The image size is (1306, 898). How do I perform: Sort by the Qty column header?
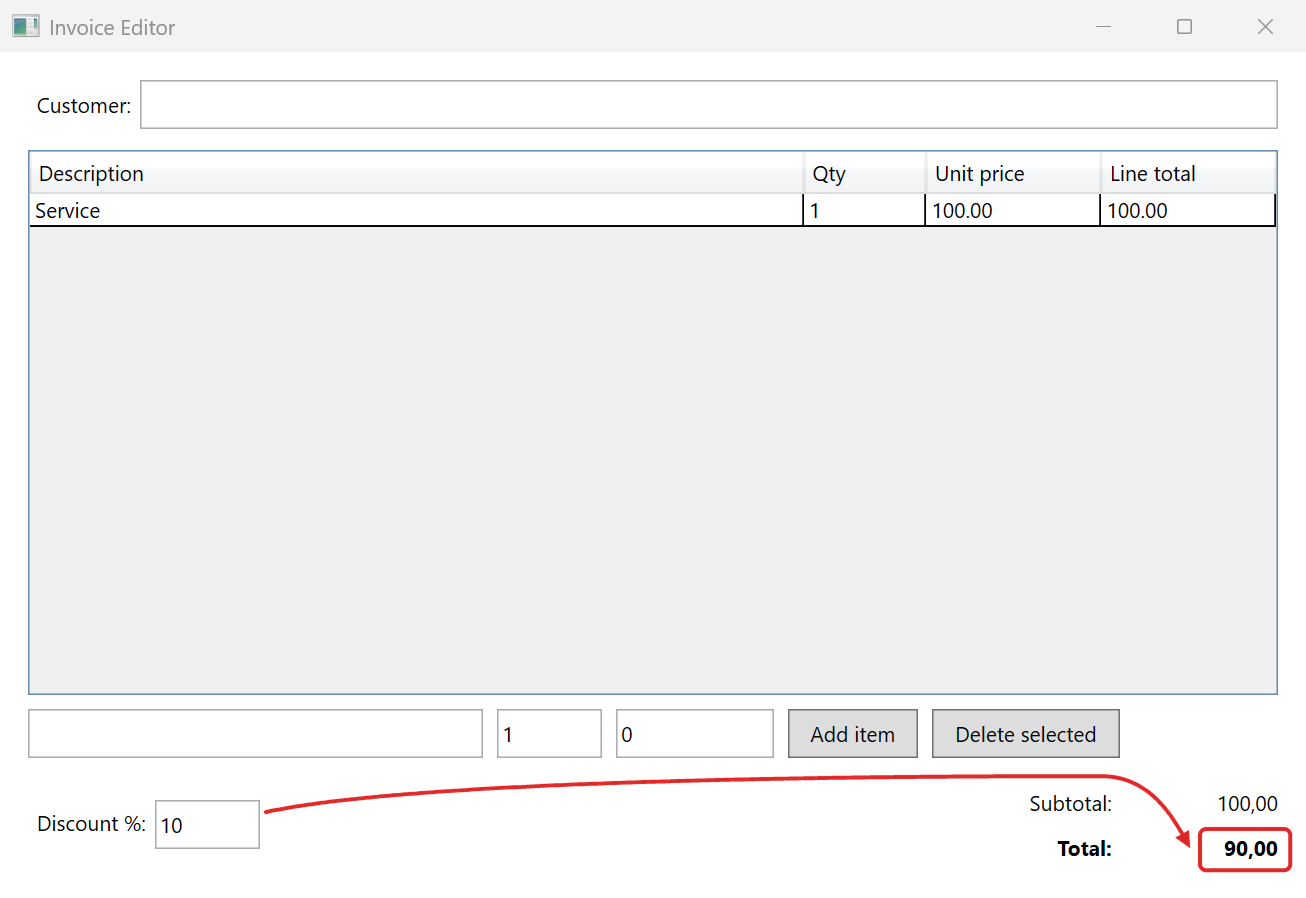pos(865,173)
